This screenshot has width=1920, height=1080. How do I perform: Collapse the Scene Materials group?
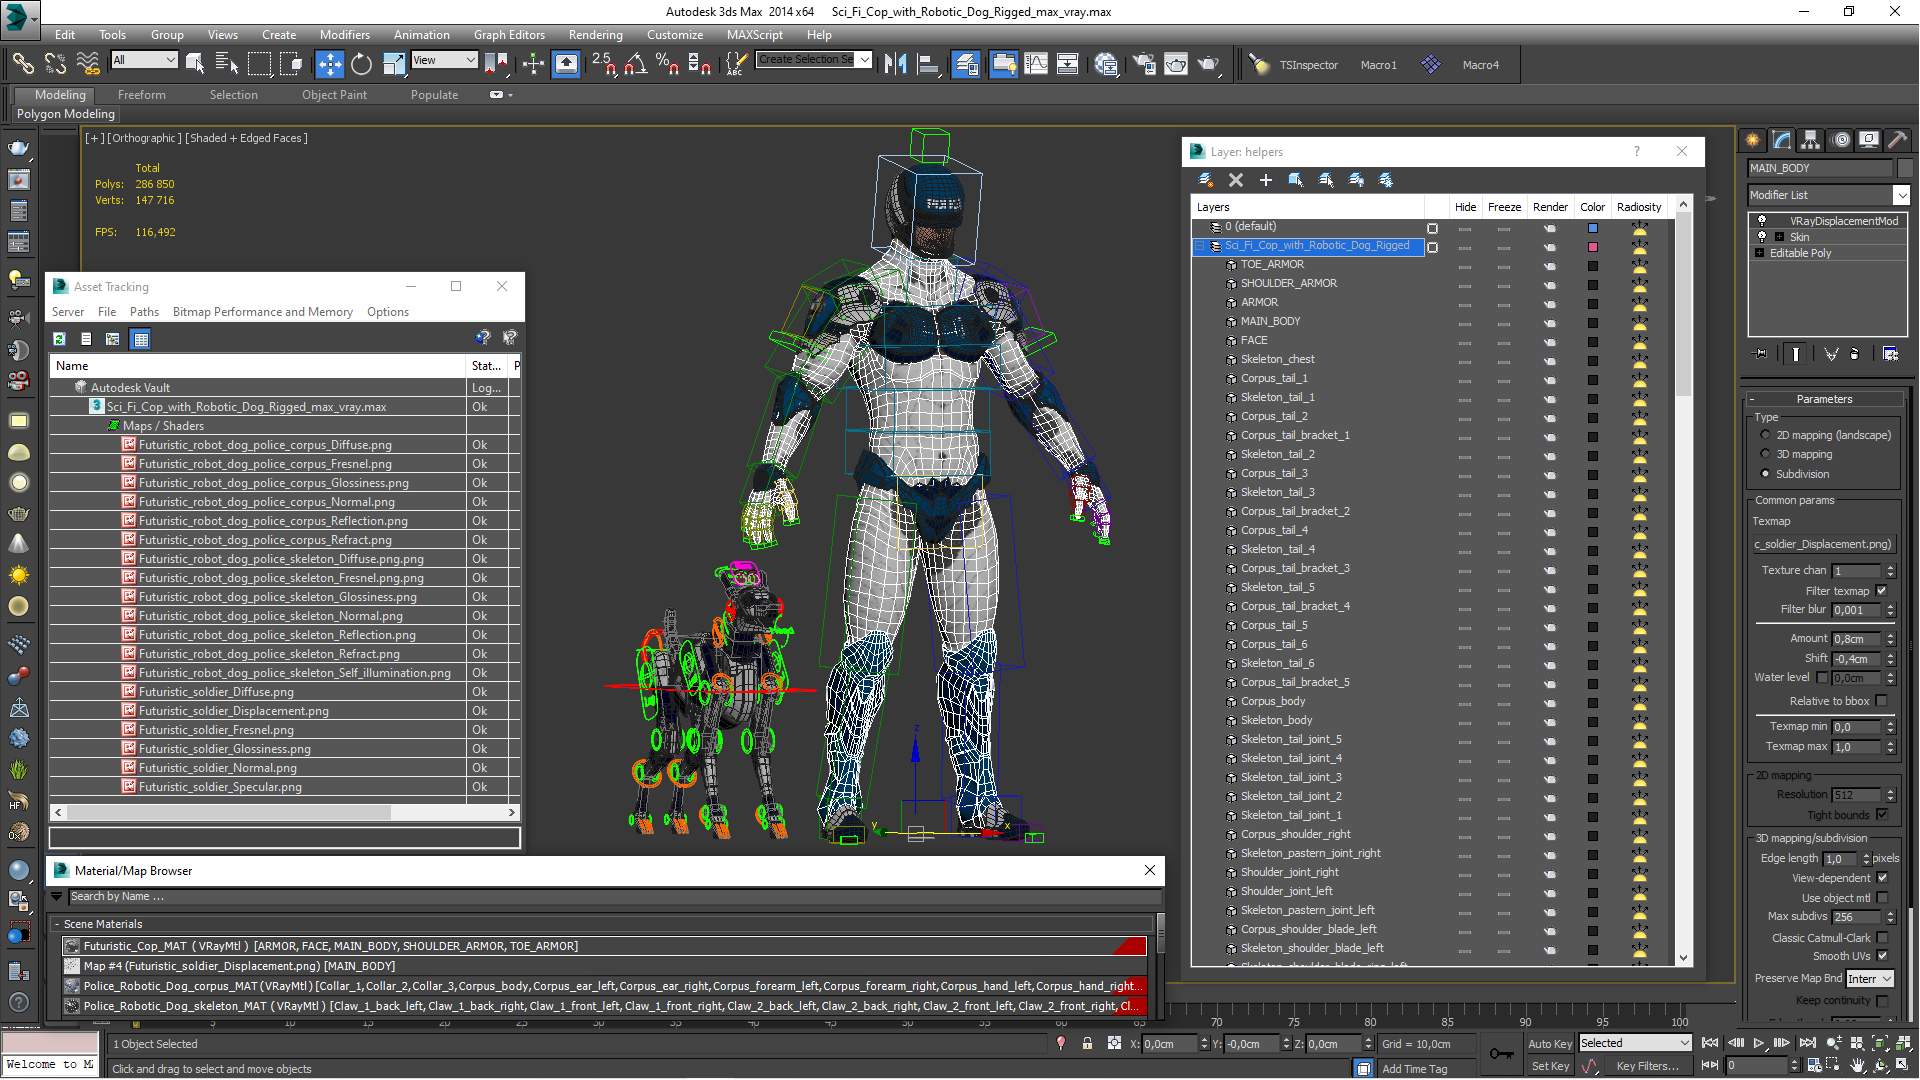coord(57,925)
